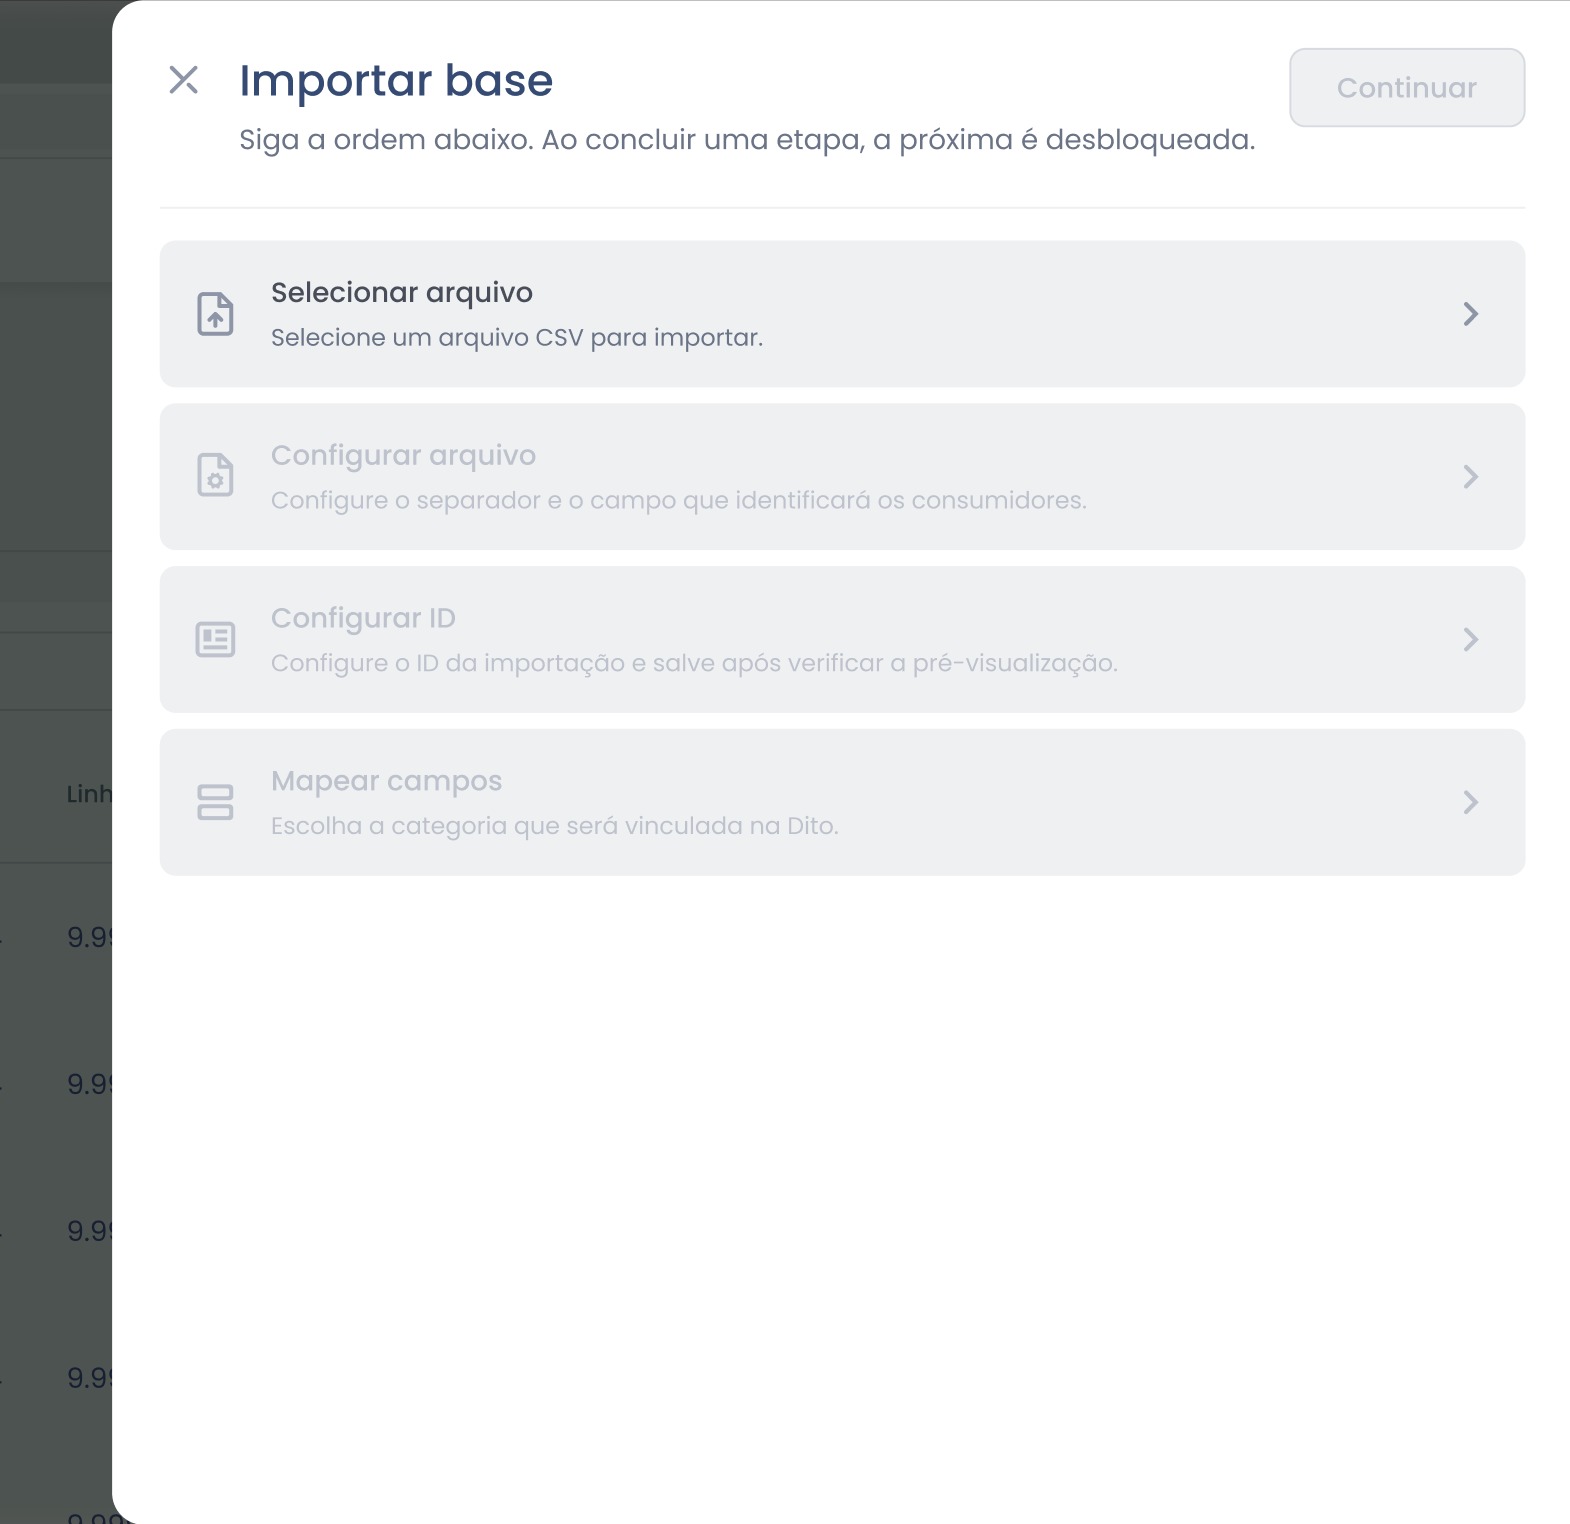The width and height of the screenshot is (1570, 1524).
Task: Expand the Configurar arquivo step chevron
Action: 1470,476
